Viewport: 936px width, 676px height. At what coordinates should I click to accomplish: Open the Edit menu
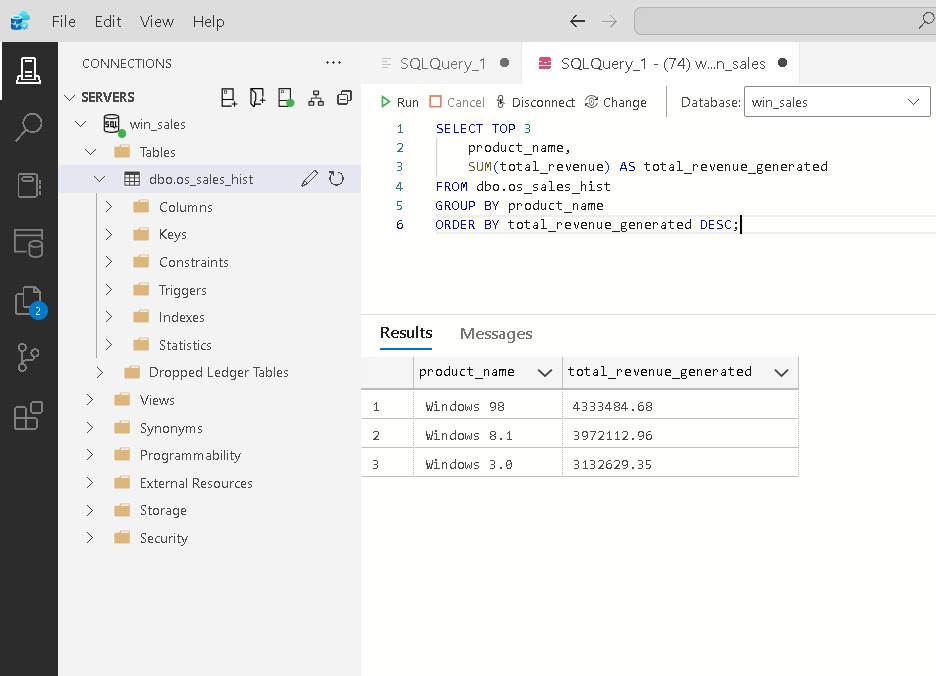pyautogui.click(x=108, y=21)
